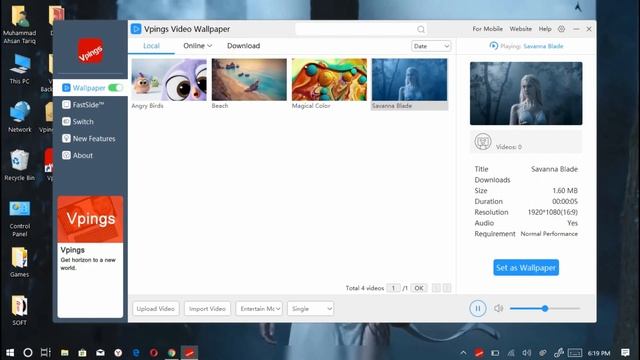The width and height of the screenshot is (640, 360).
Task: Open Microsoft Edge from the taskbar
Action: pos(136,353)
